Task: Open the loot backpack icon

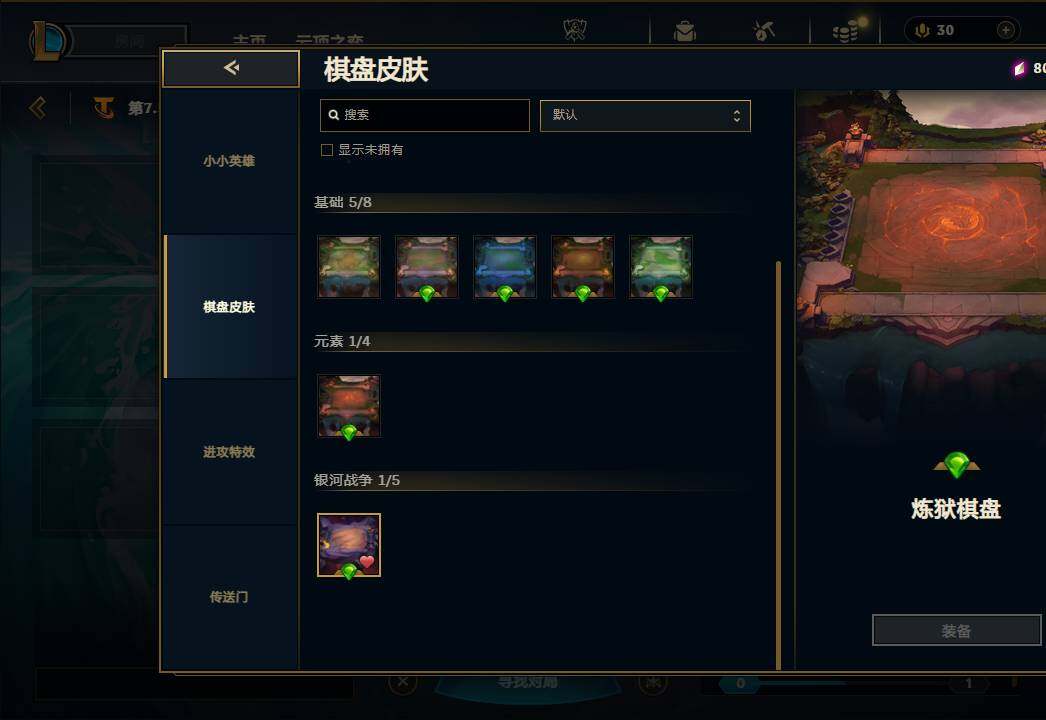Action: 684,31
